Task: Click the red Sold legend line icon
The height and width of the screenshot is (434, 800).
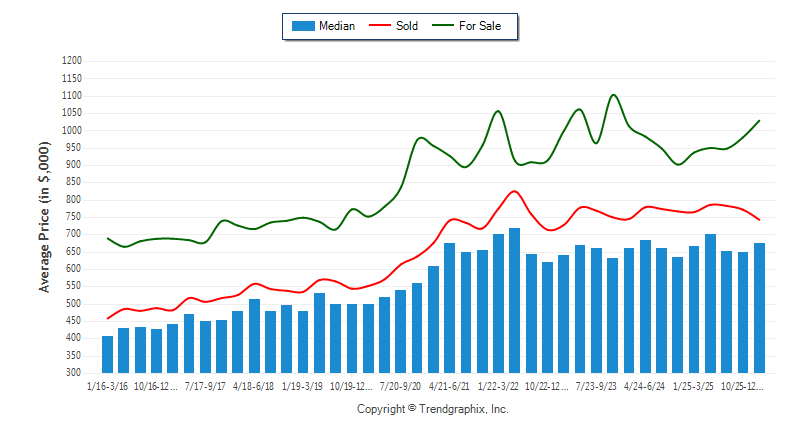Action: coord(381,26)
